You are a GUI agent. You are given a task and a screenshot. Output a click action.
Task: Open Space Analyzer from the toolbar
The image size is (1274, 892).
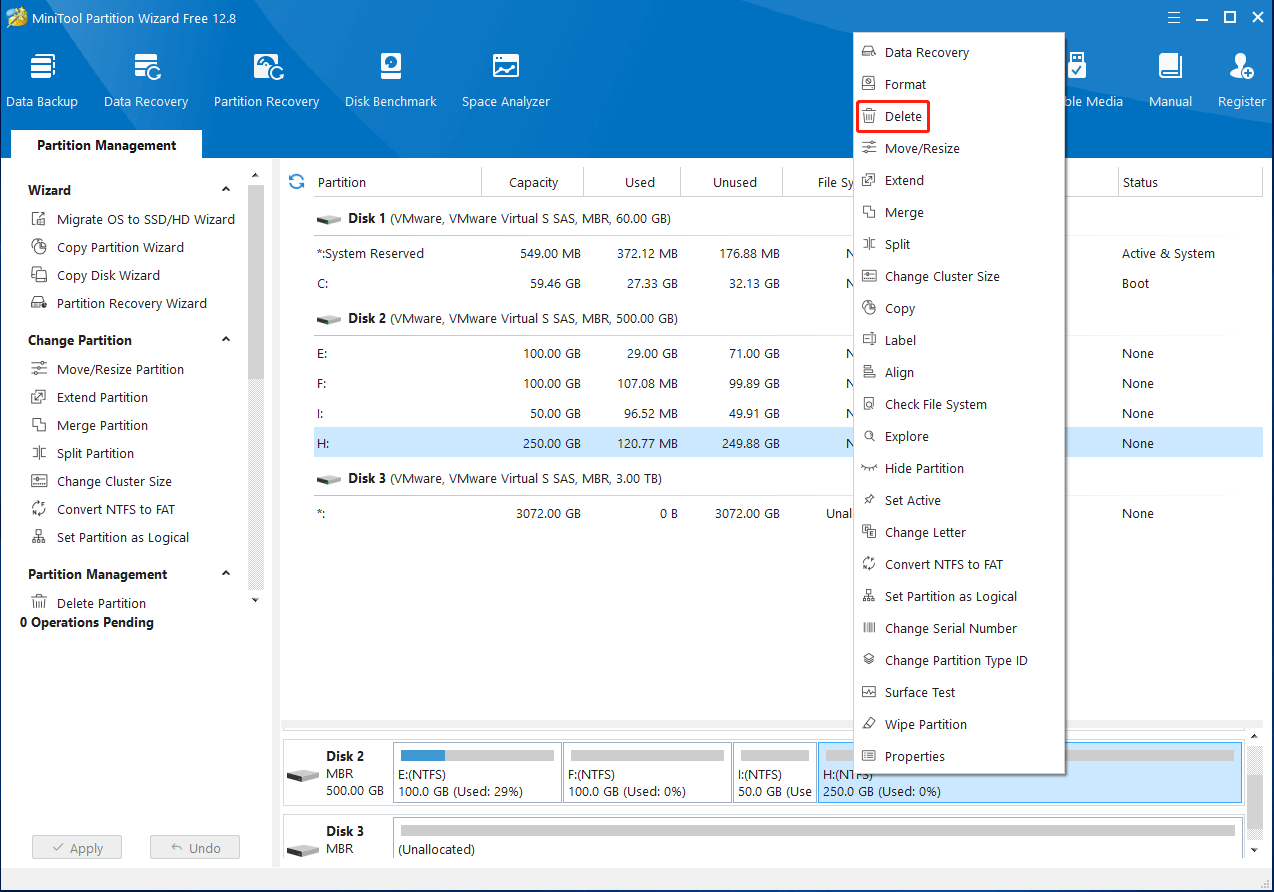[505, 80]
